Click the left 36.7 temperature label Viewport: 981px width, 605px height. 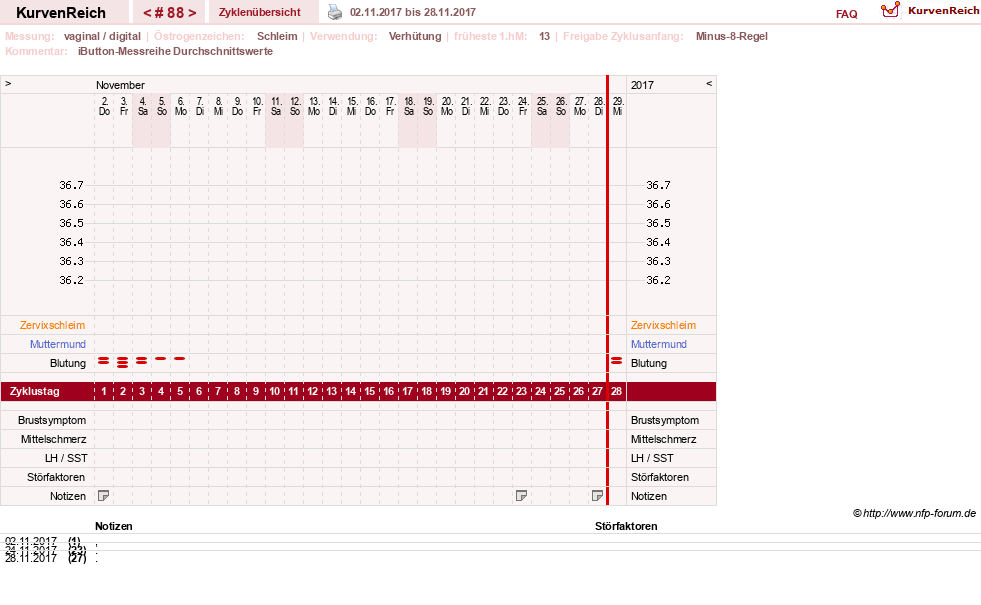tap(71, 185)
